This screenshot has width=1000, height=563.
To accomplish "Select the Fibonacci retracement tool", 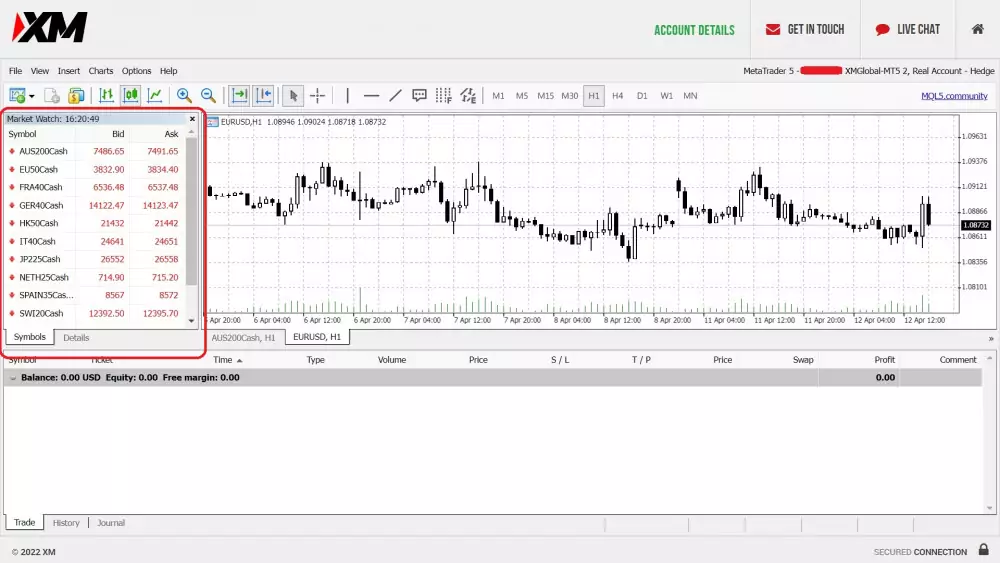I will [x=443, y=96].
